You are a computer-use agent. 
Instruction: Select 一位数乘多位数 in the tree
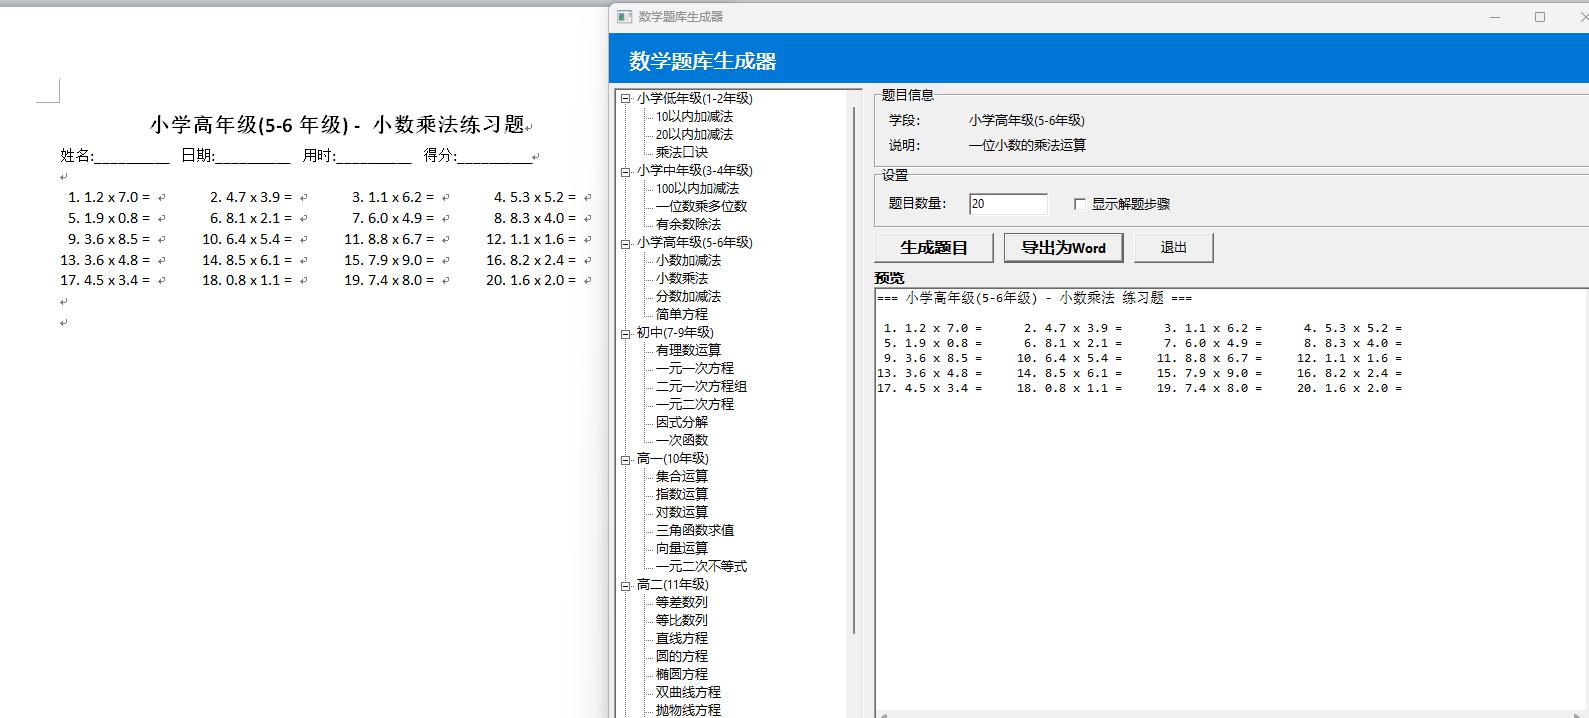(701, 207)
